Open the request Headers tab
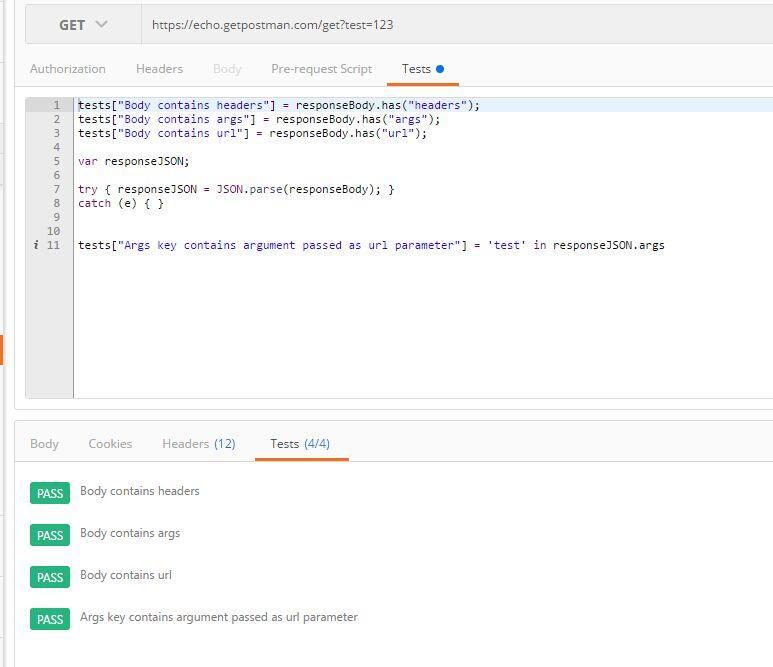This screenshot has height=667, width=773. 159,69
